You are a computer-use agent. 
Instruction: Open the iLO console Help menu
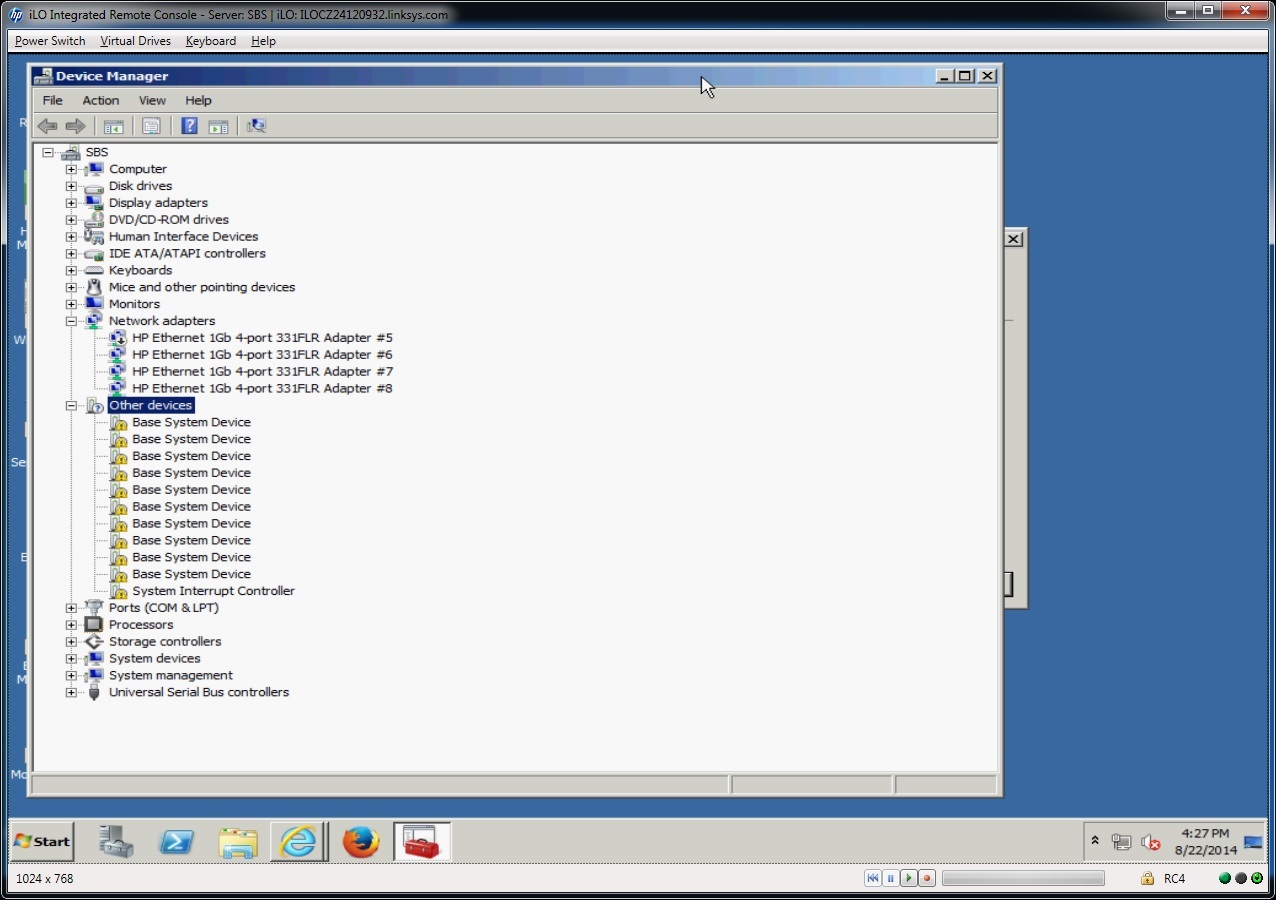263,41
